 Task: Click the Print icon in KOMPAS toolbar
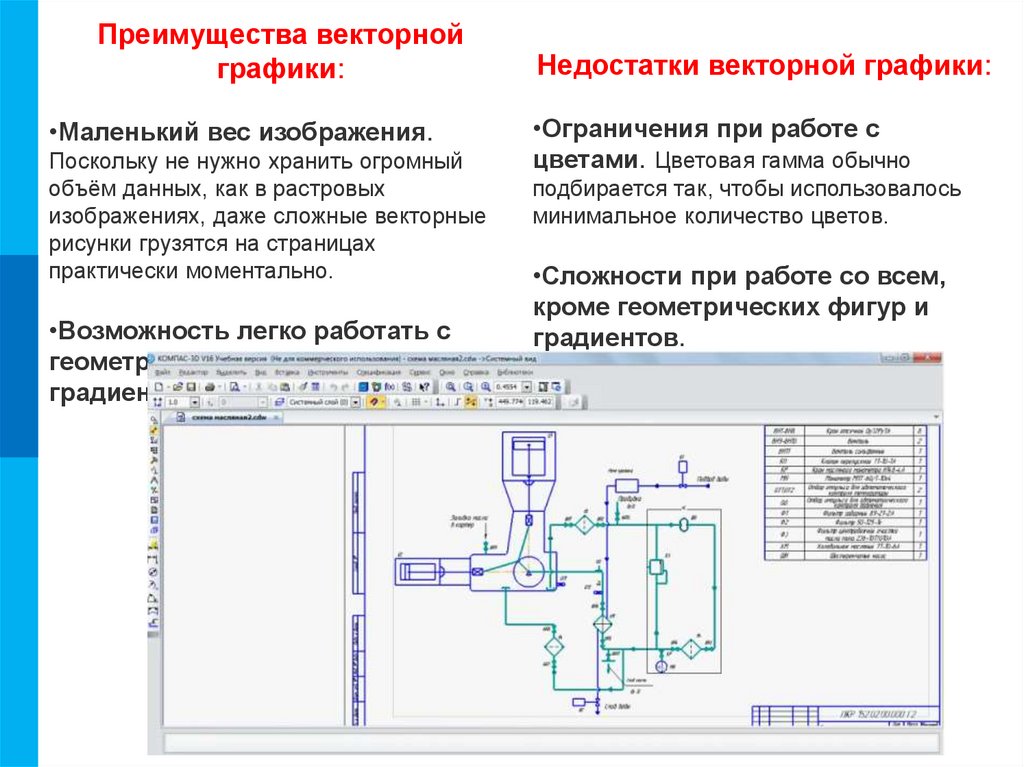point(210,387)
